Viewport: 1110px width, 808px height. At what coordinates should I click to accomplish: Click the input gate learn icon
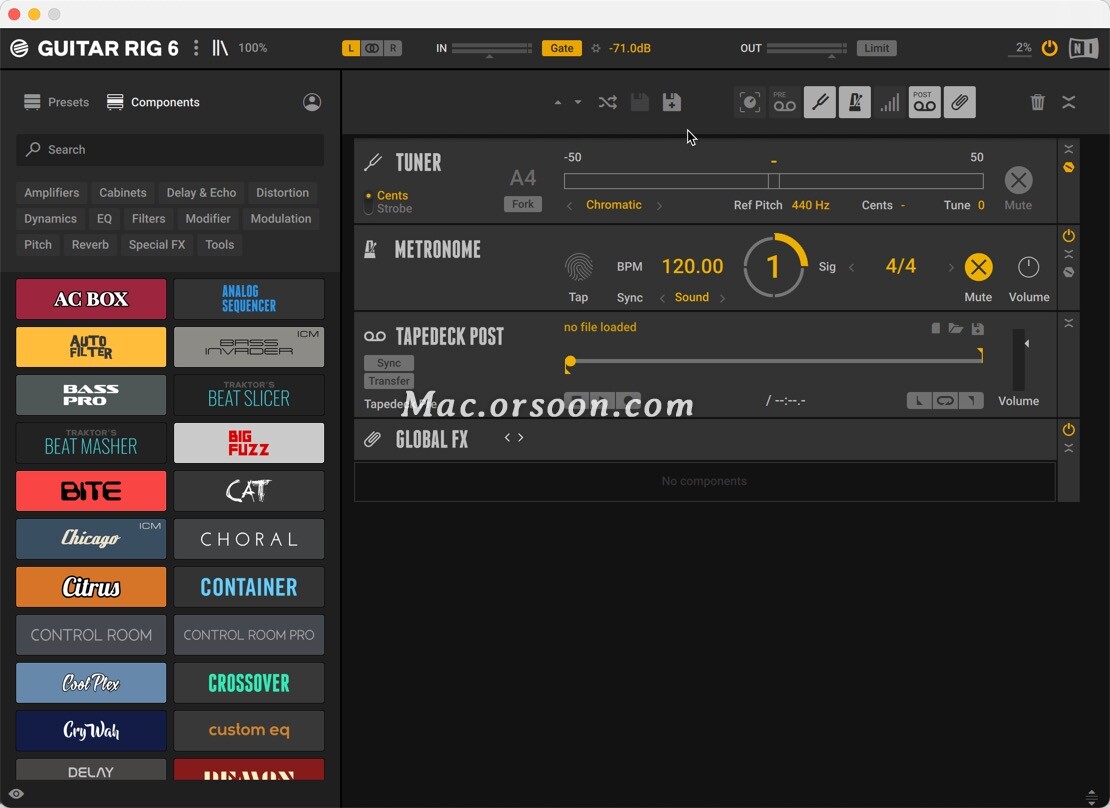click(x=595, y=48)
